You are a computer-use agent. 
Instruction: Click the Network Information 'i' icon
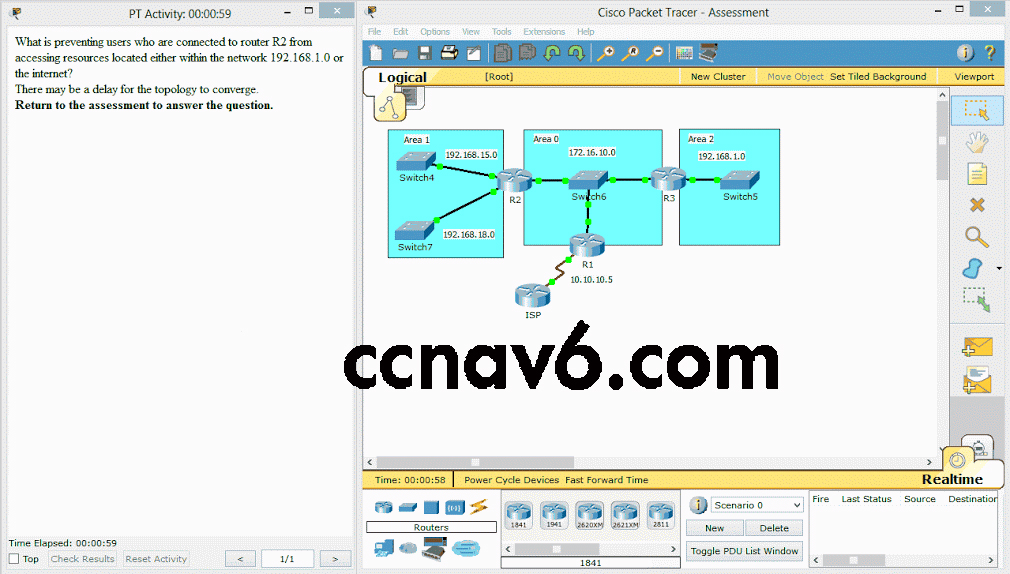(965, 53)
